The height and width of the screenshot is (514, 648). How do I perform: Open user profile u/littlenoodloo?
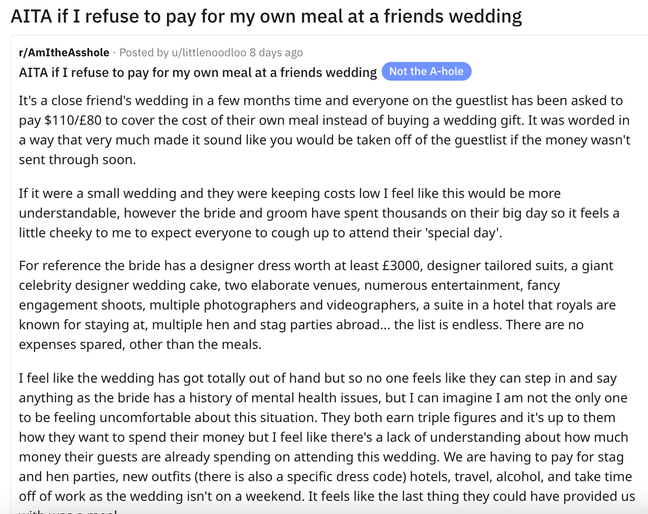(x=209, y=52)
